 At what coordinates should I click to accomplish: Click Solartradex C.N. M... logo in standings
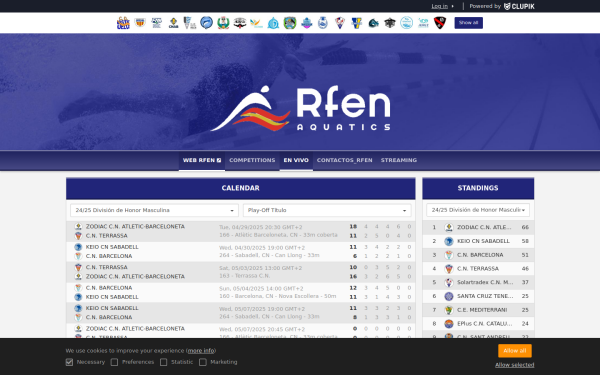[x=449, y=283]
